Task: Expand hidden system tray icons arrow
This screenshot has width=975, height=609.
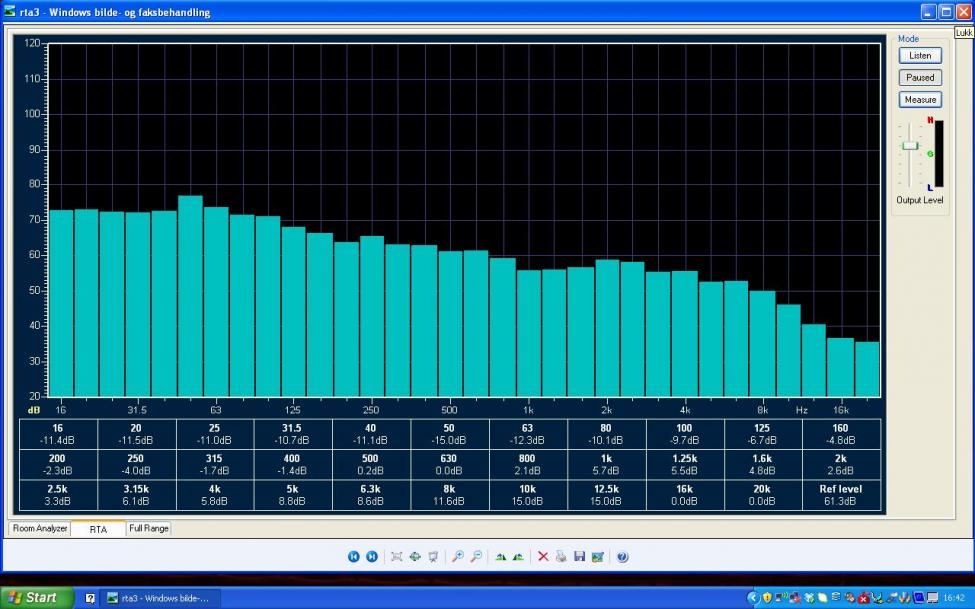Action: 755,598
